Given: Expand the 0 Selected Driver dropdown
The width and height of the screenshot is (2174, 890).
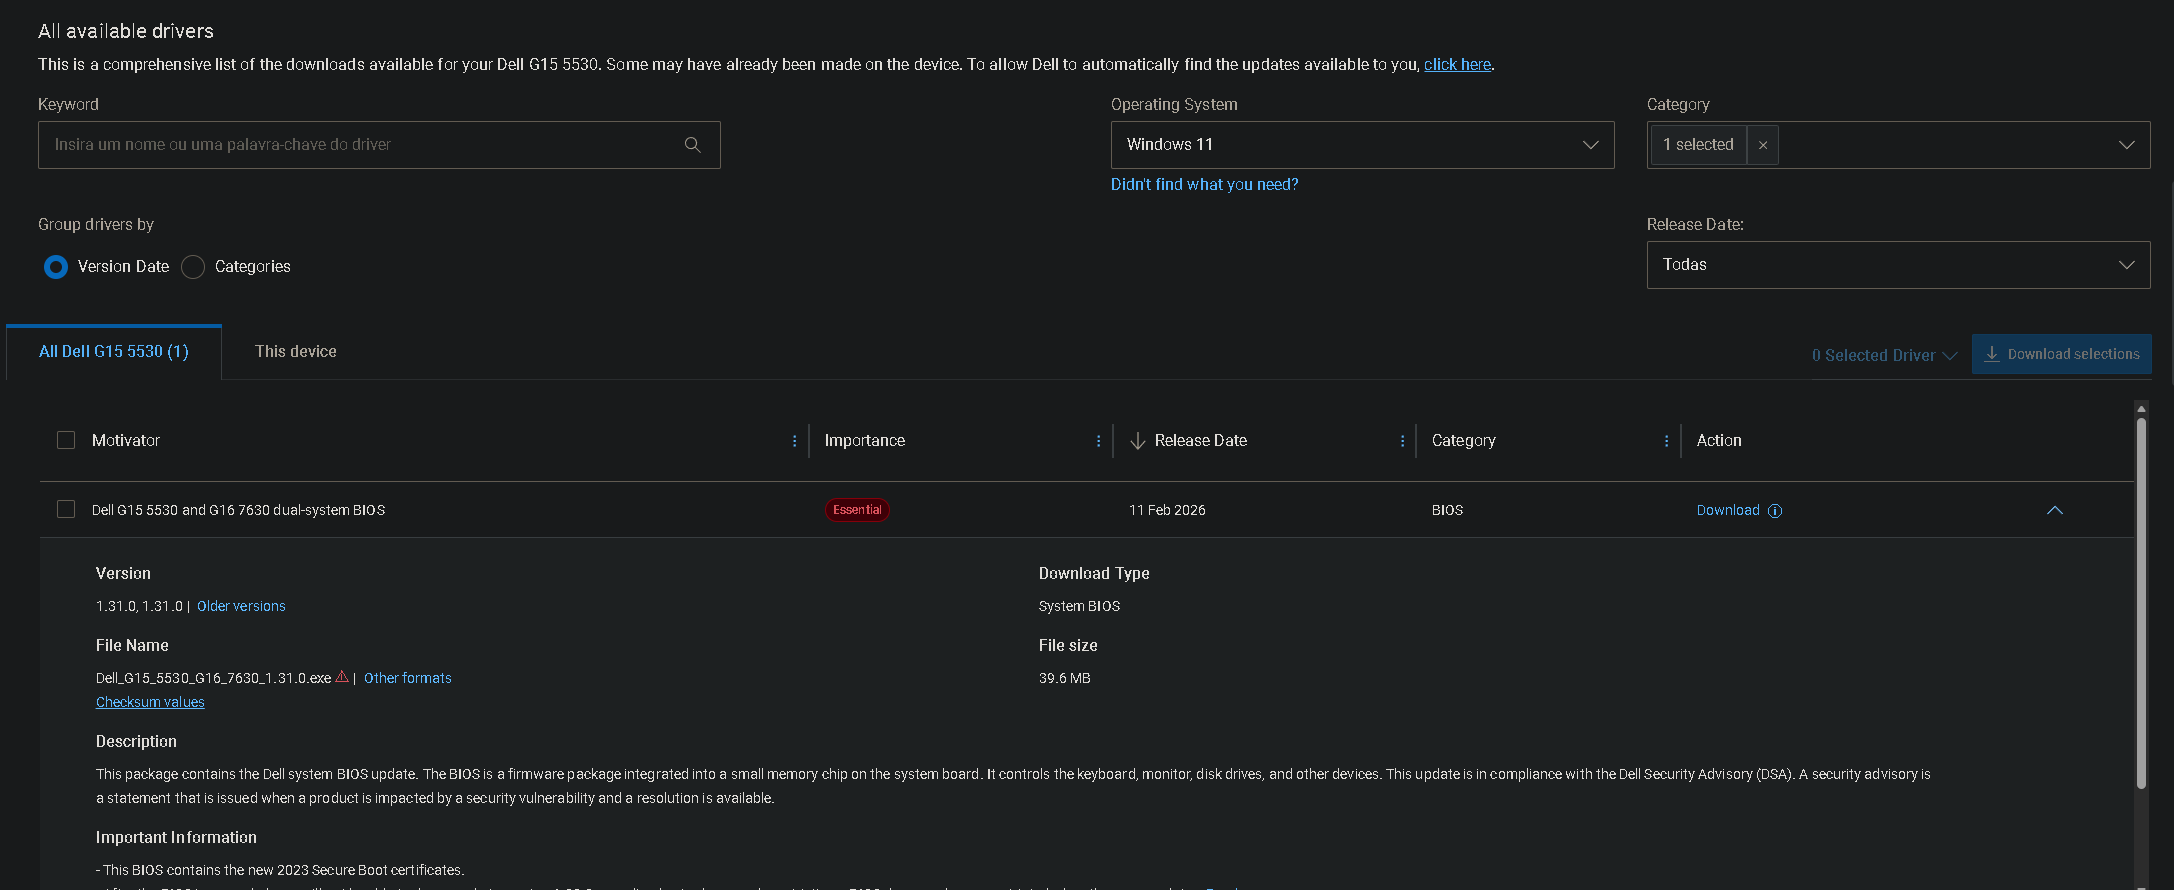Looking at the screenshot, I should (1884, 355).
